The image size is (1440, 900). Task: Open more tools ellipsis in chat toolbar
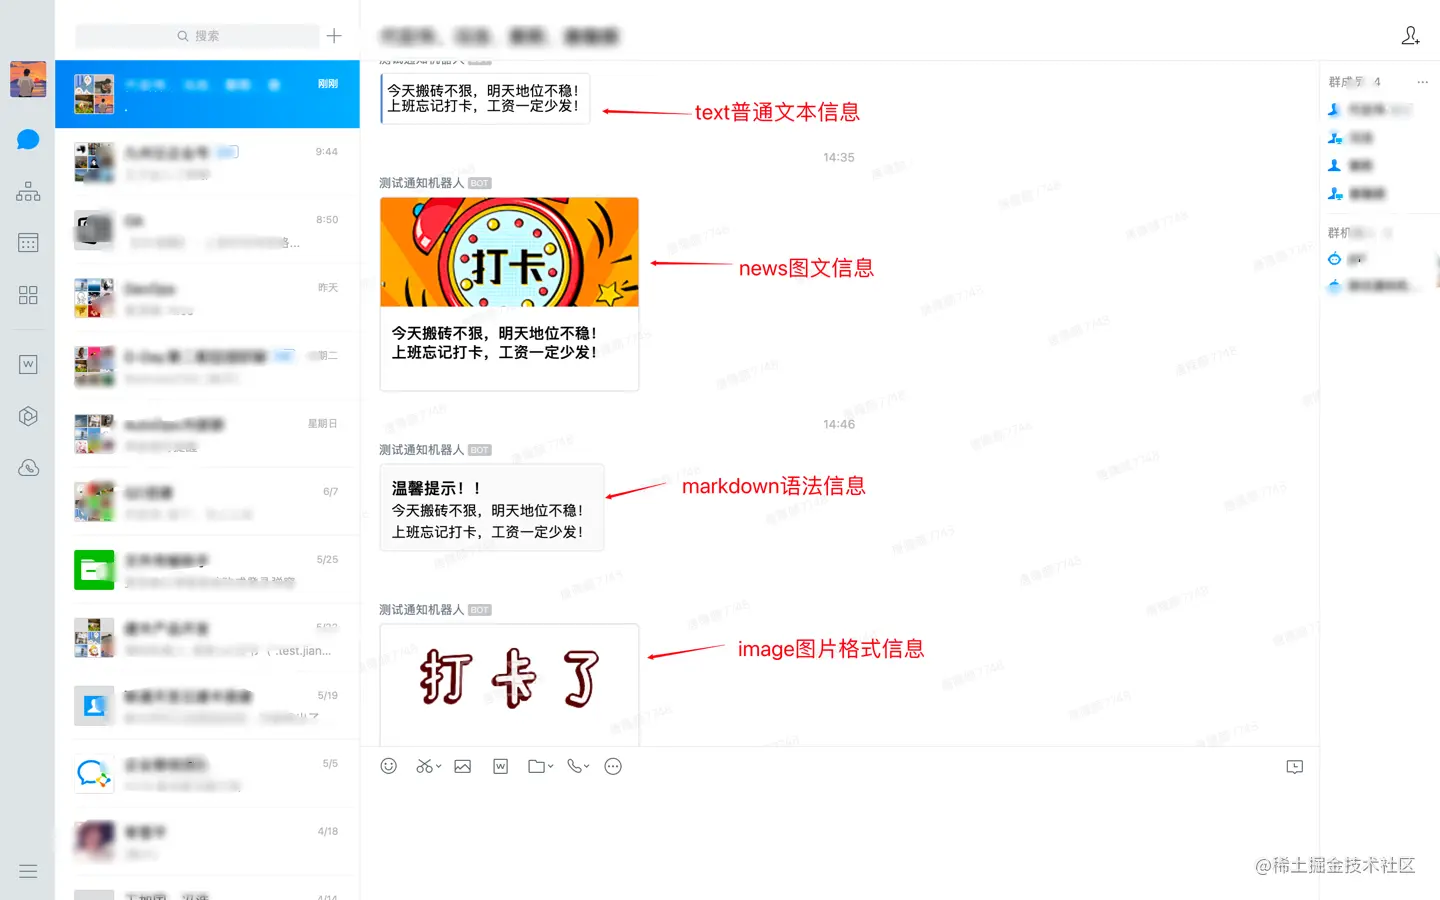(613, 766)
